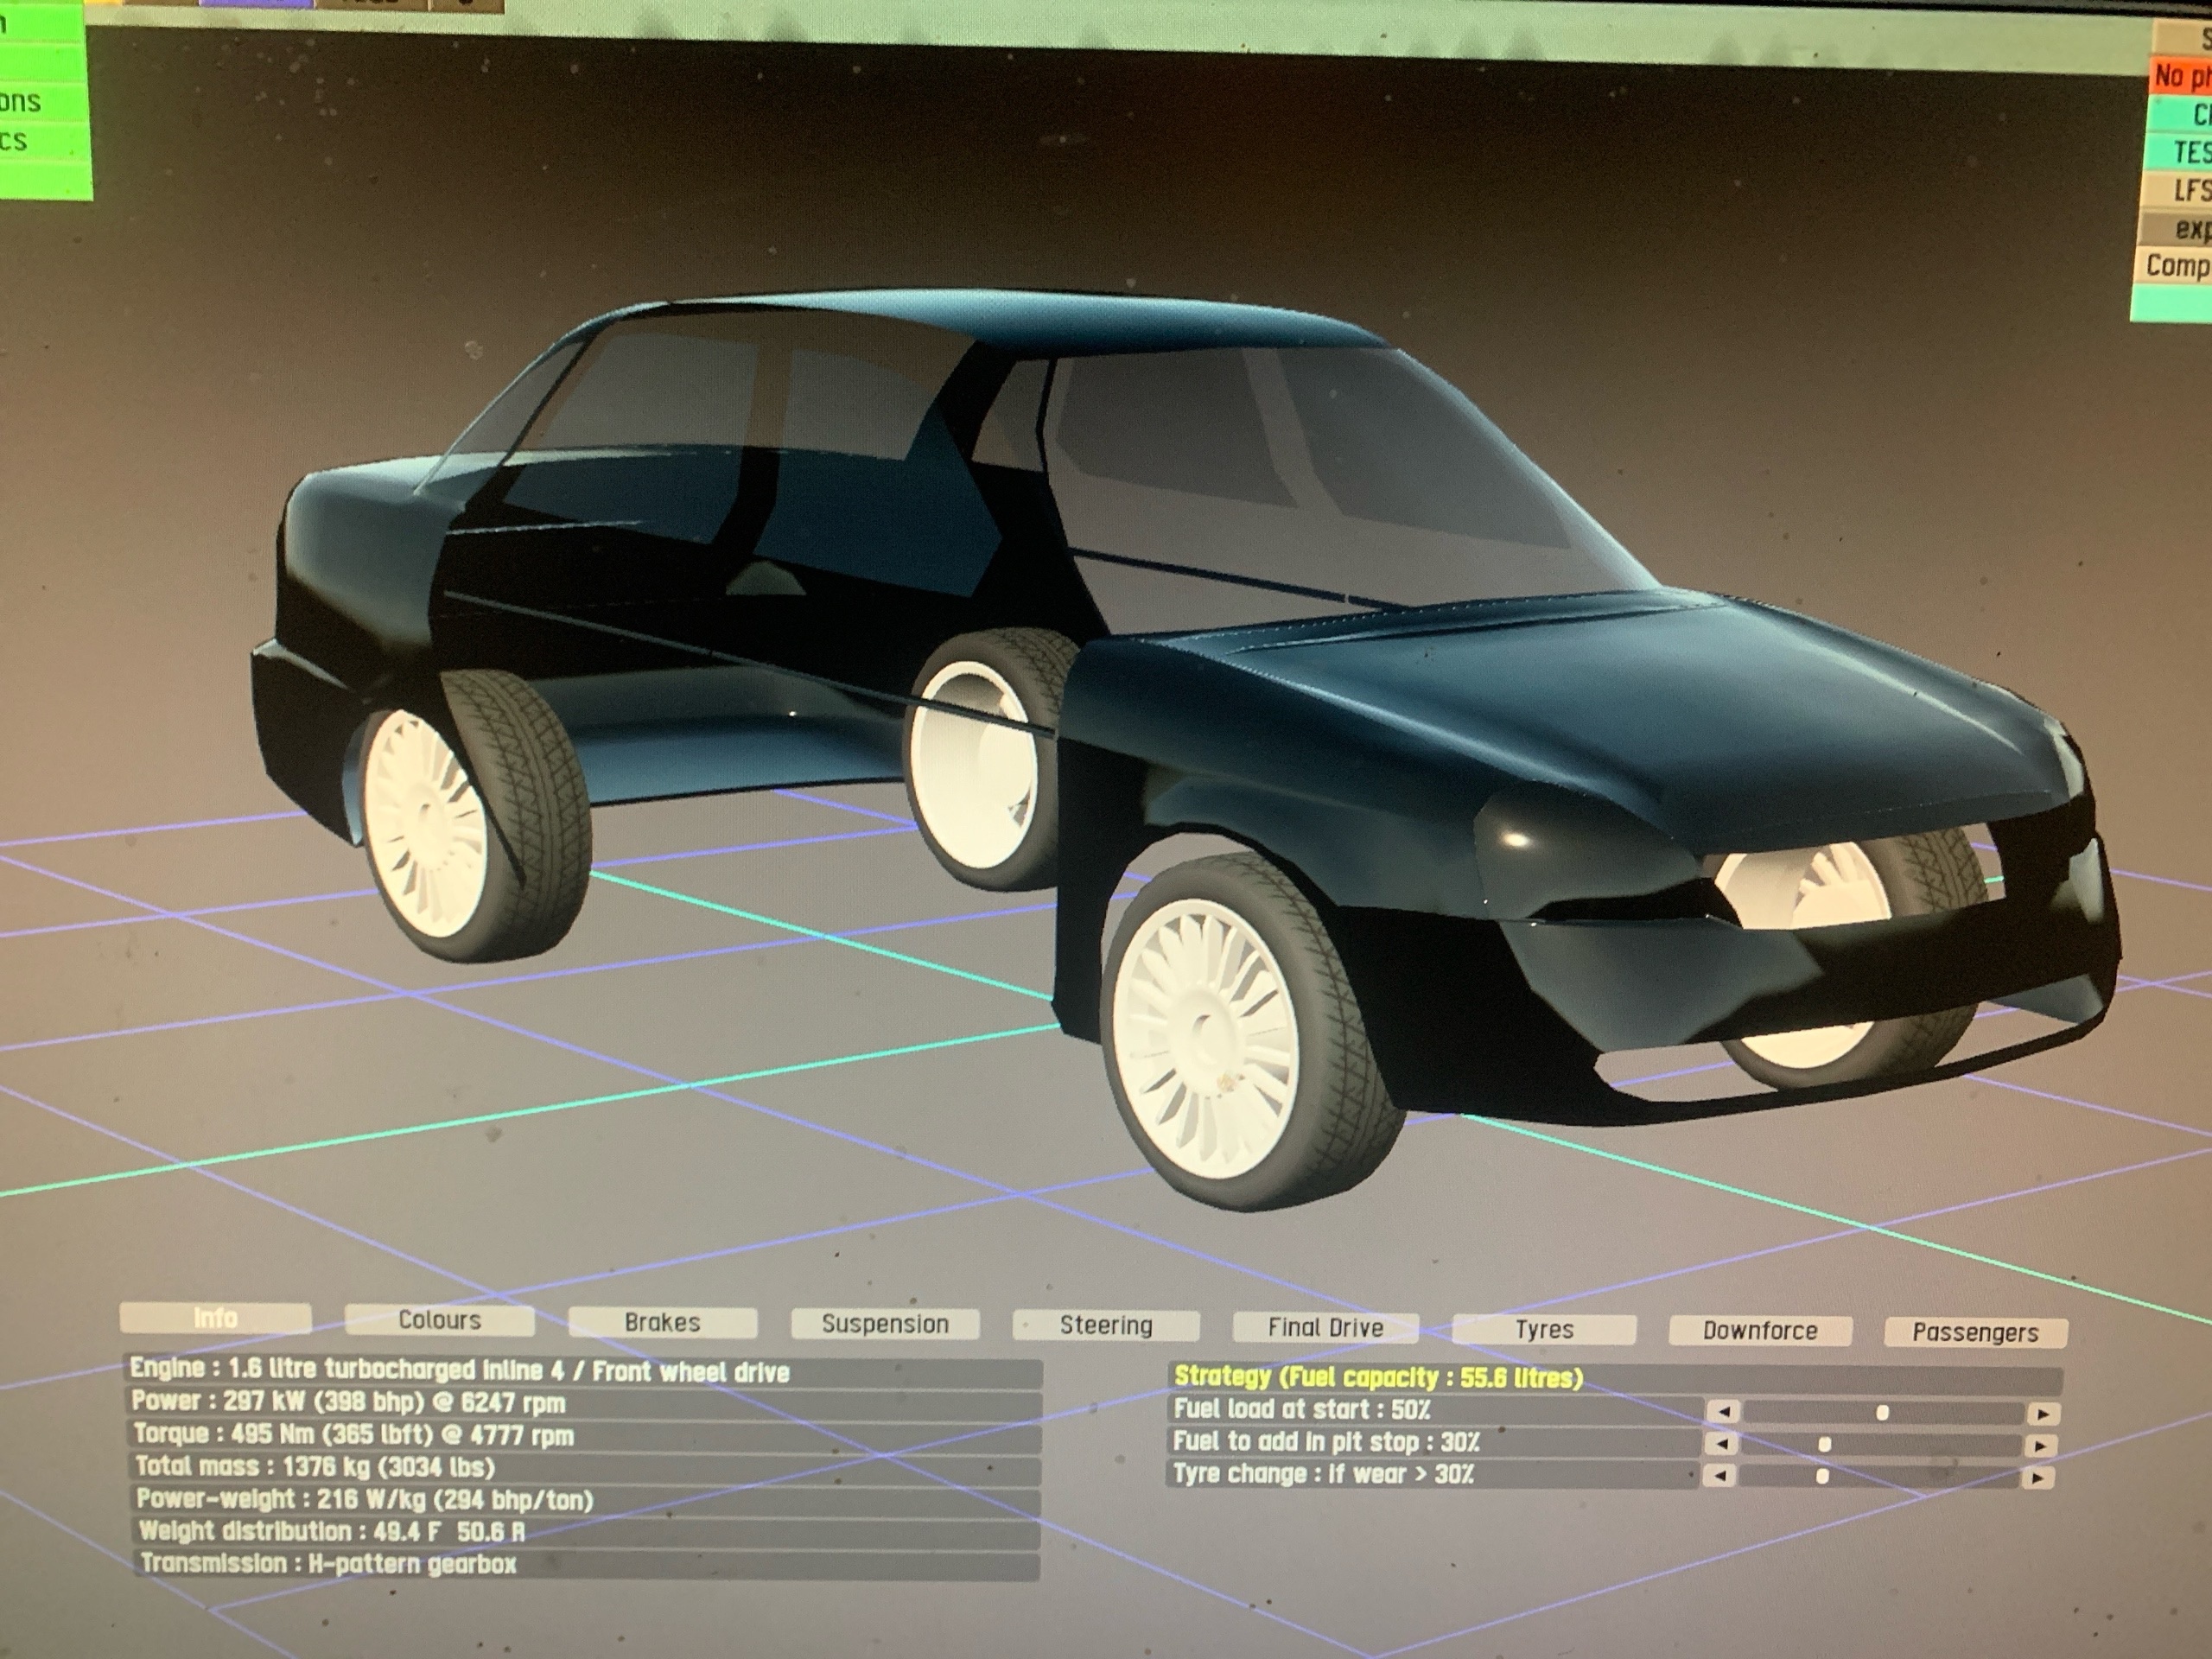Go to the Steering tab
The image size is (2212, 1659).
point(1105,1326)
